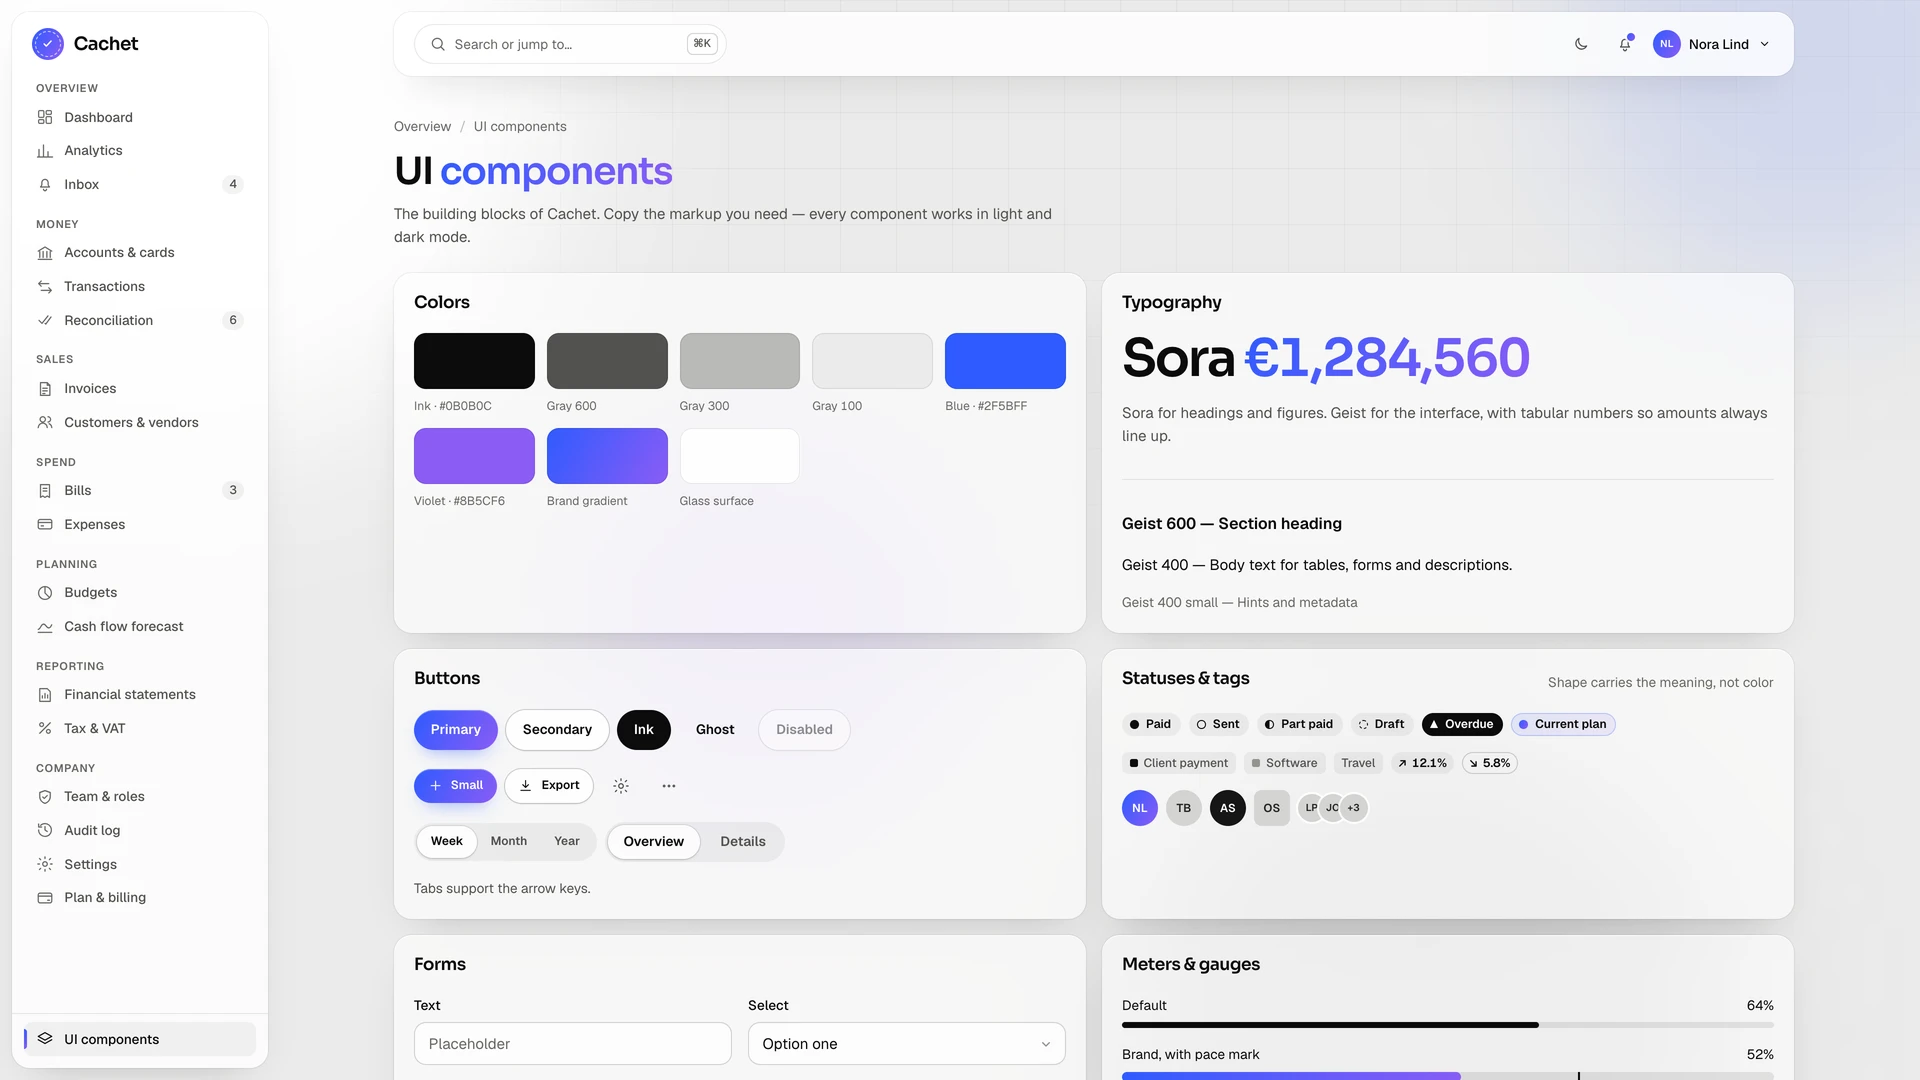Open Inbox in the sidebar
The width and height of the screenshot is (1920, 1080).
coord(140,184)
